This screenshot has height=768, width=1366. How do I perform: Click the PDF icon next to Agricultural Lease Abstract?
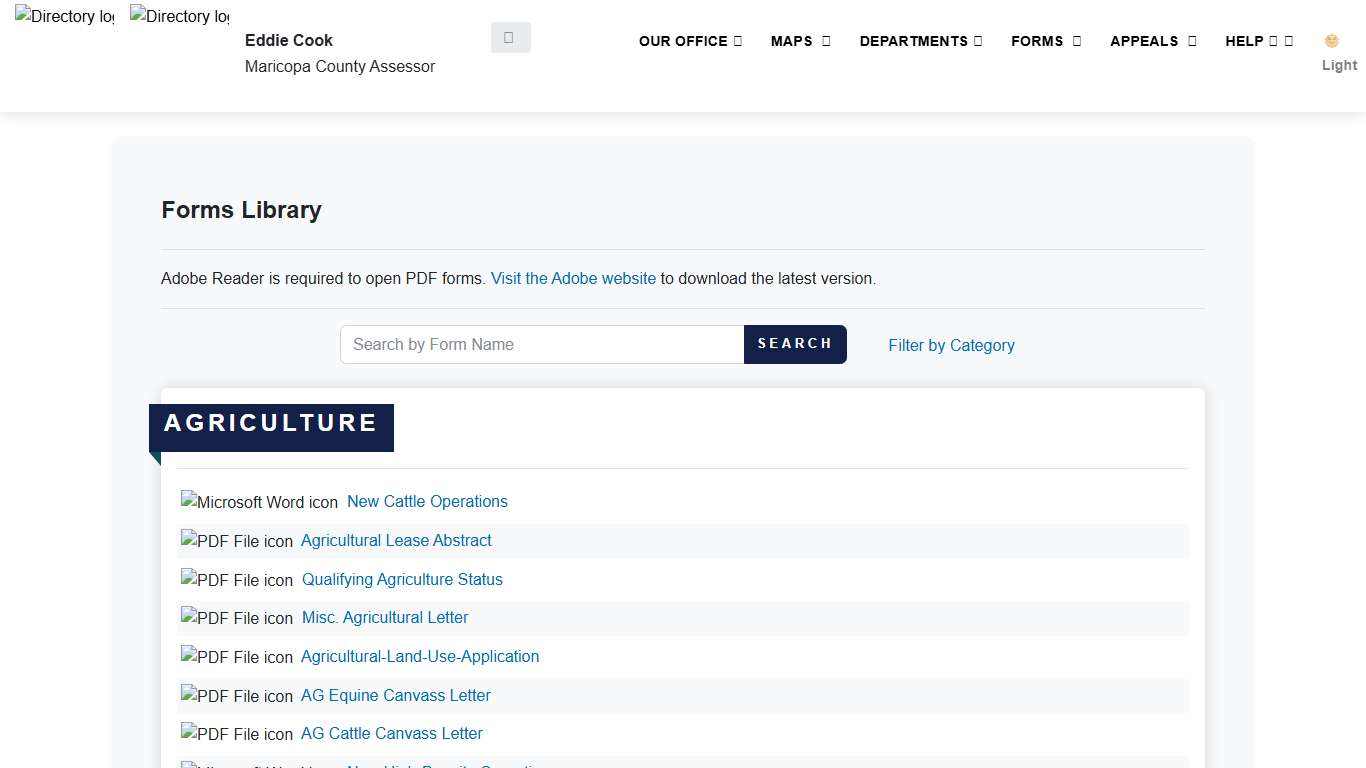click(x=237, y=541)
